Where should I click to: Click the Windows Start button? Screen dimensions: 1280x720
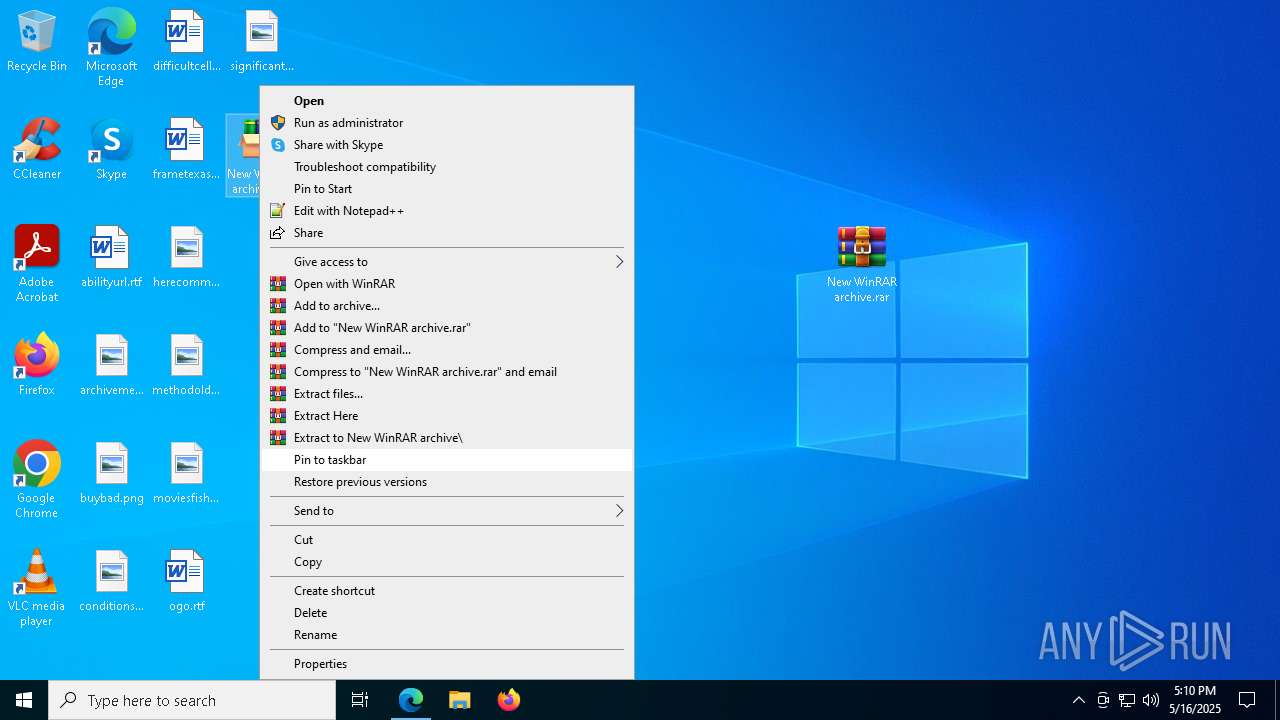pyautogui.click(x=24, y=700)
